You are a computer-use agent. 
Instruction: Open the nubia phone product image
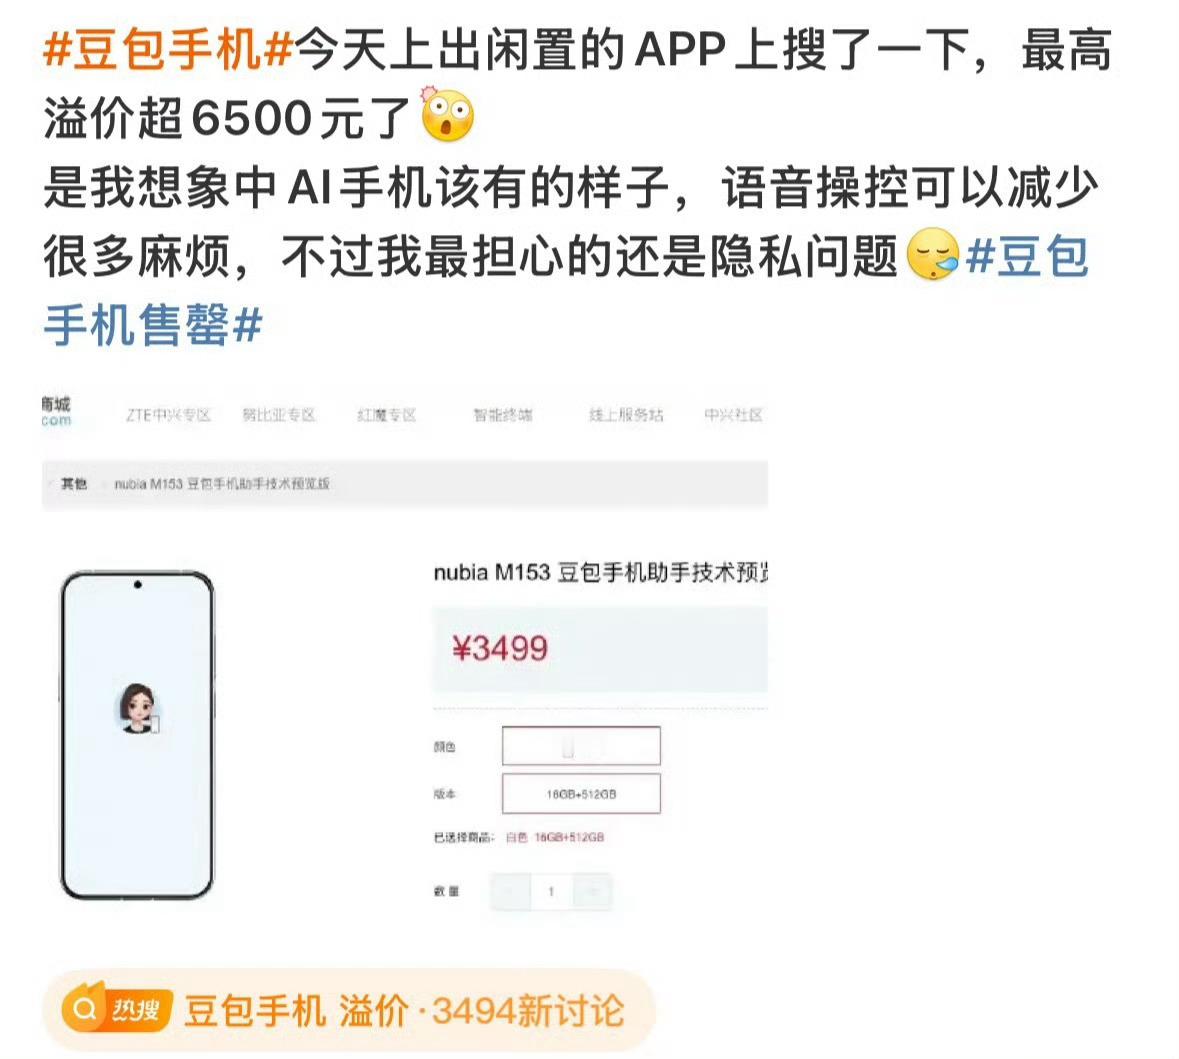[x=137, y=735]
